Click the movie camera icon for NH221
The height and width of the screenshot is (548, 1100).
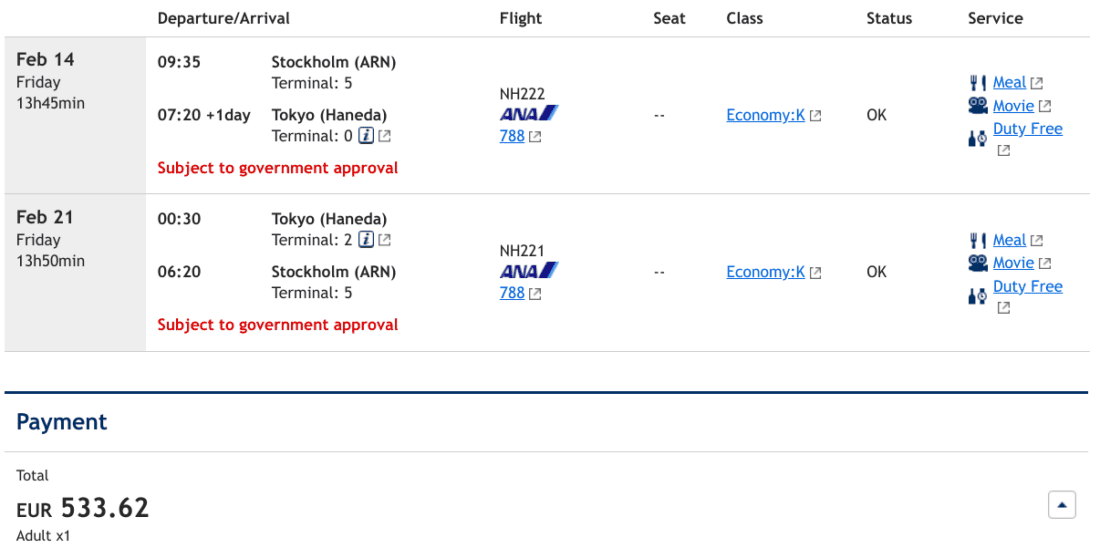978,262
